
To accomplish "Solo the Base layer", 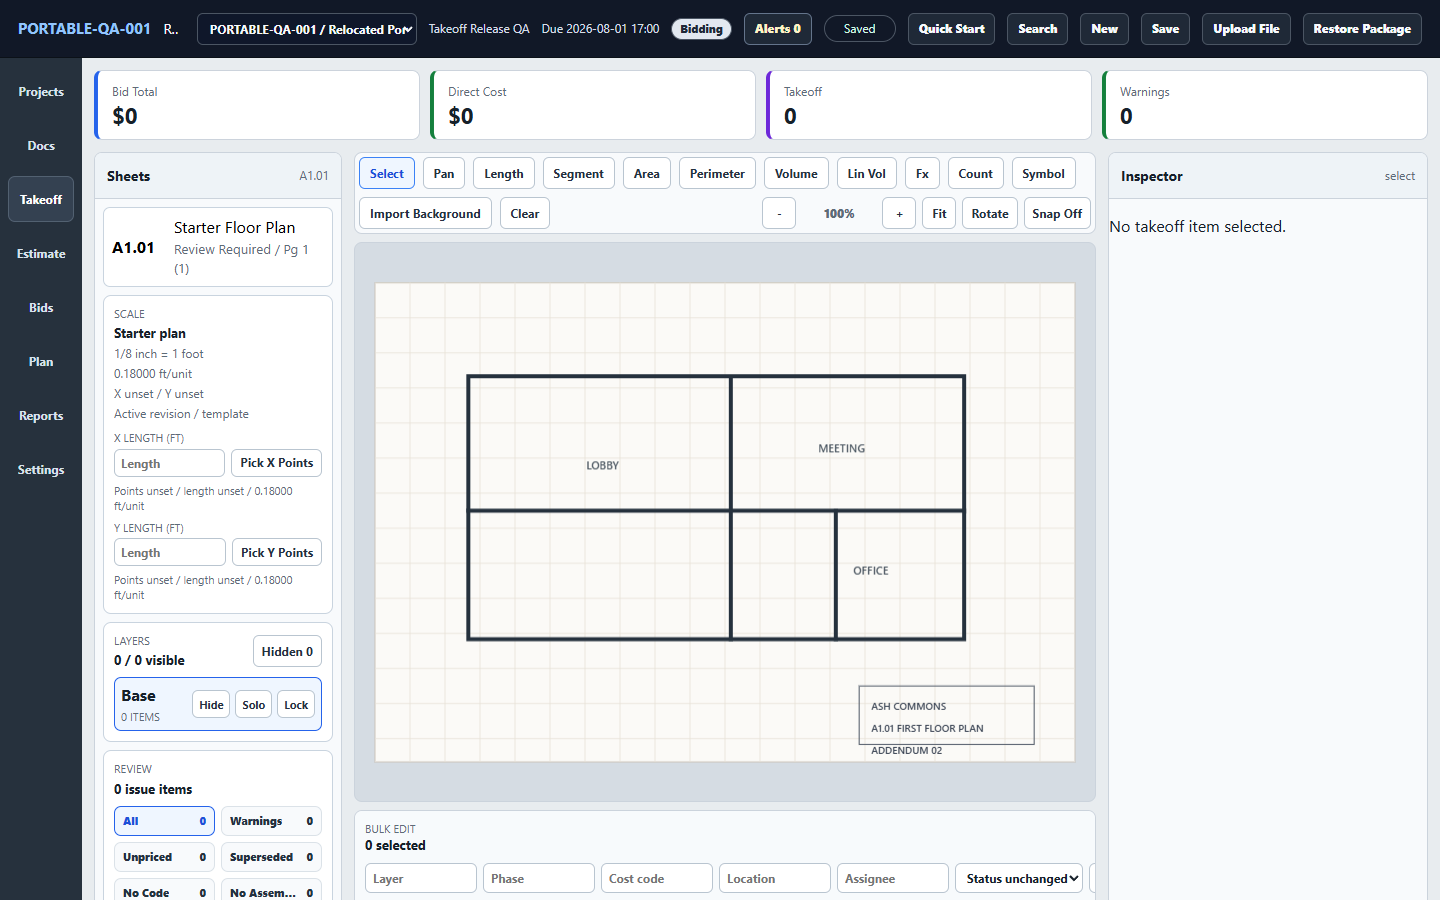I will 254,704.
